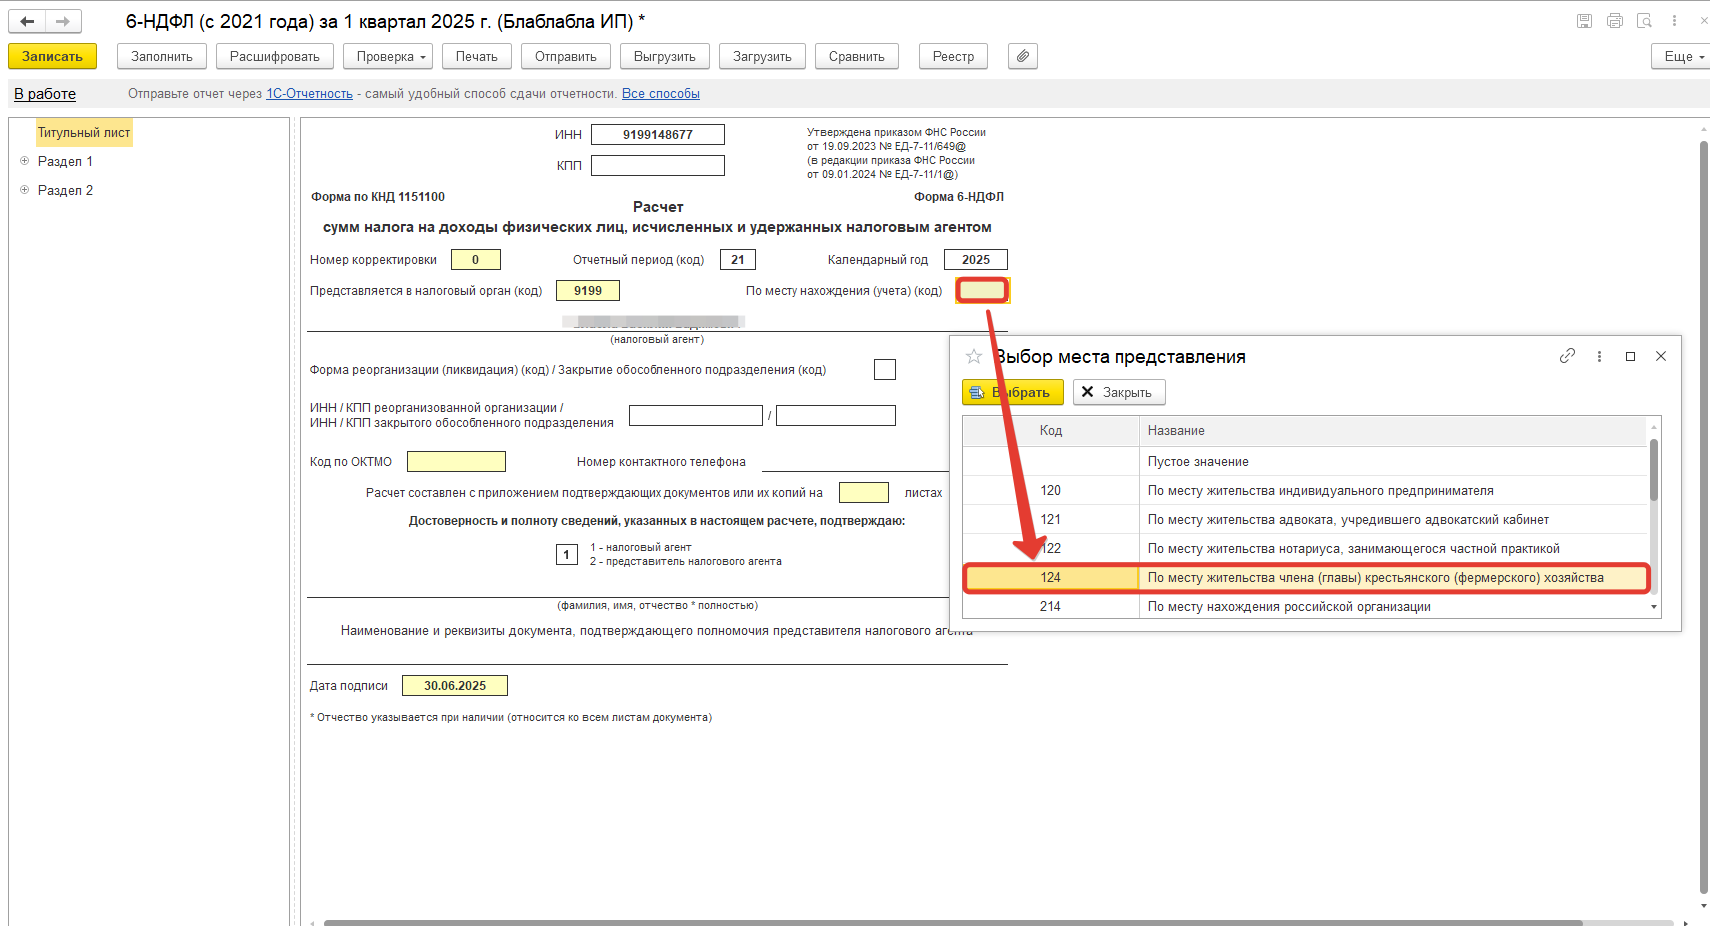The height and width of the screenshot is (926, 1710).
Task: Select Титульный лист in the left panel
Action: click(84, 133)
